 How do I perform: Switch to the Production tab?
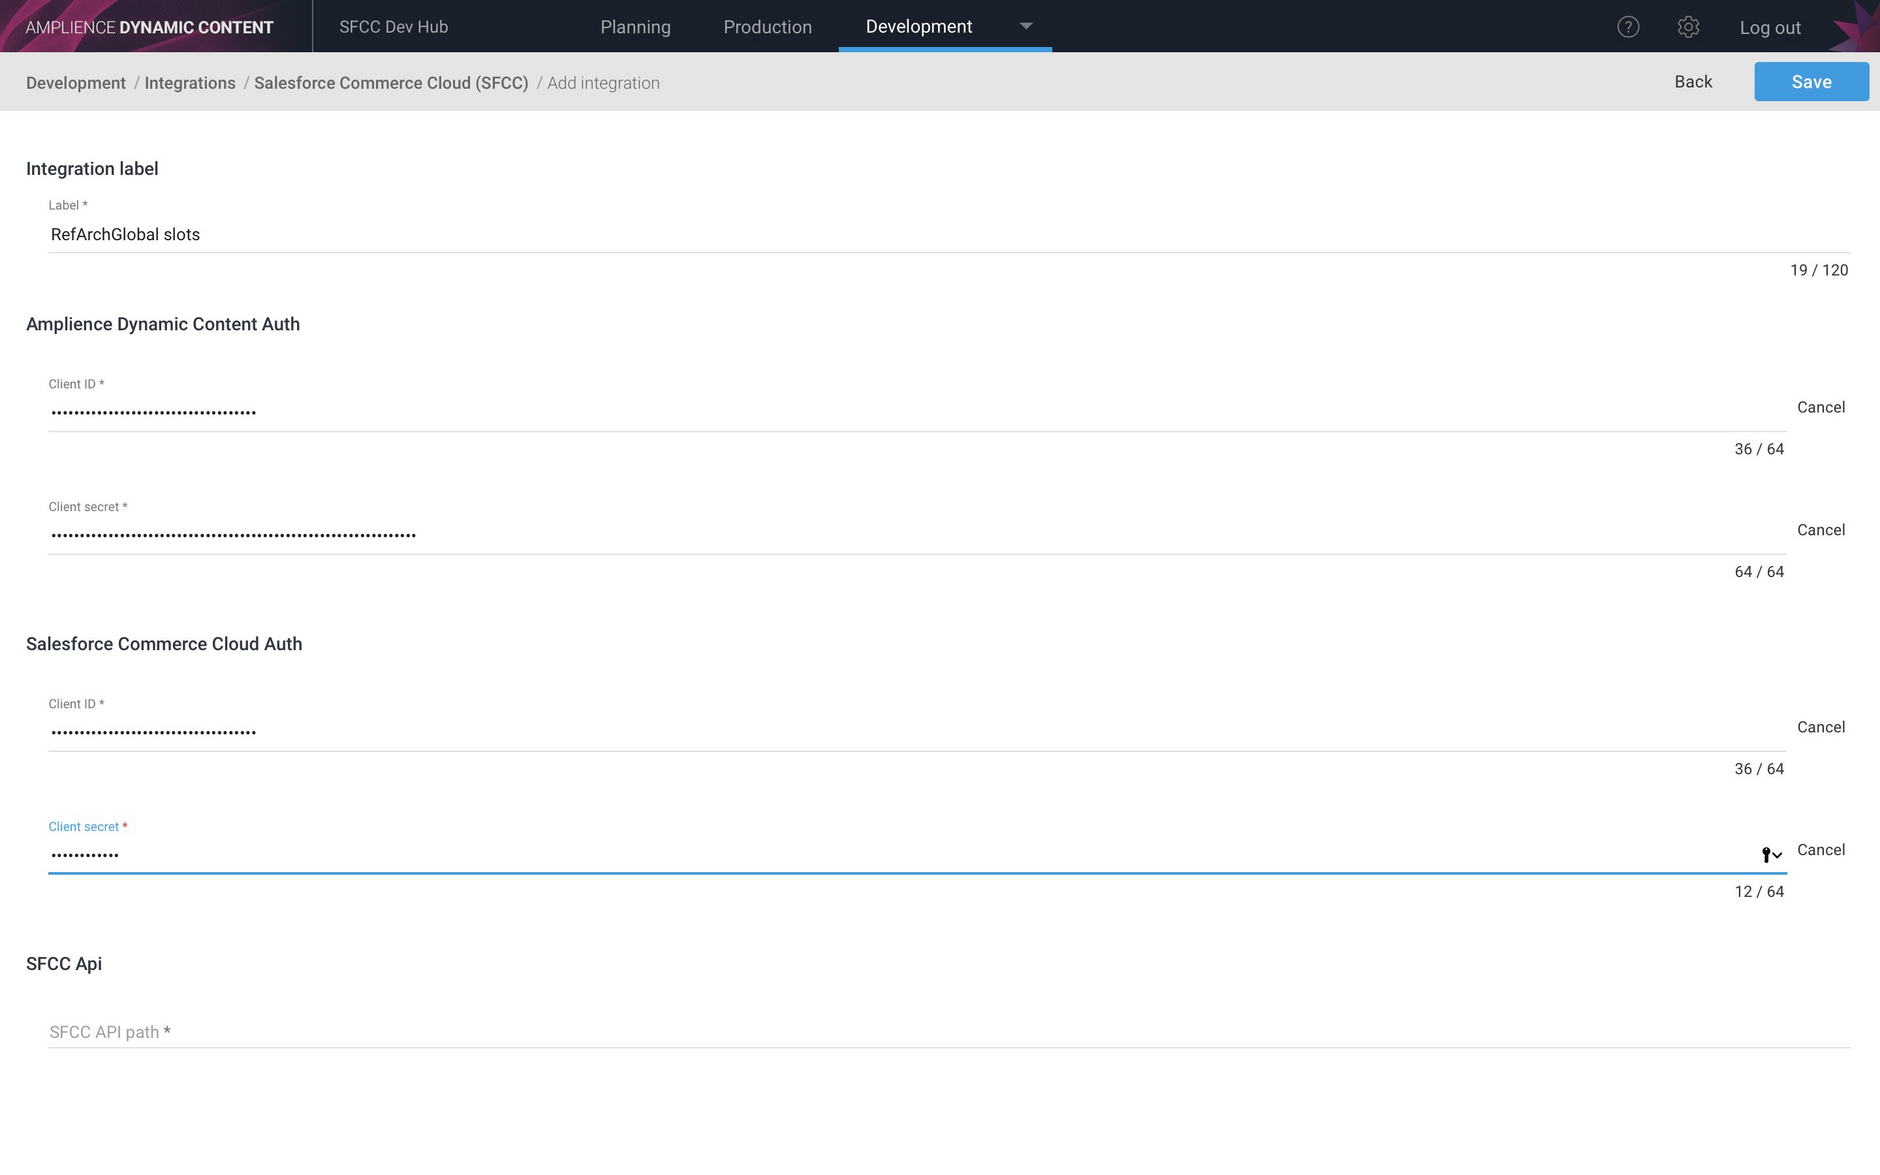(767, 27)
